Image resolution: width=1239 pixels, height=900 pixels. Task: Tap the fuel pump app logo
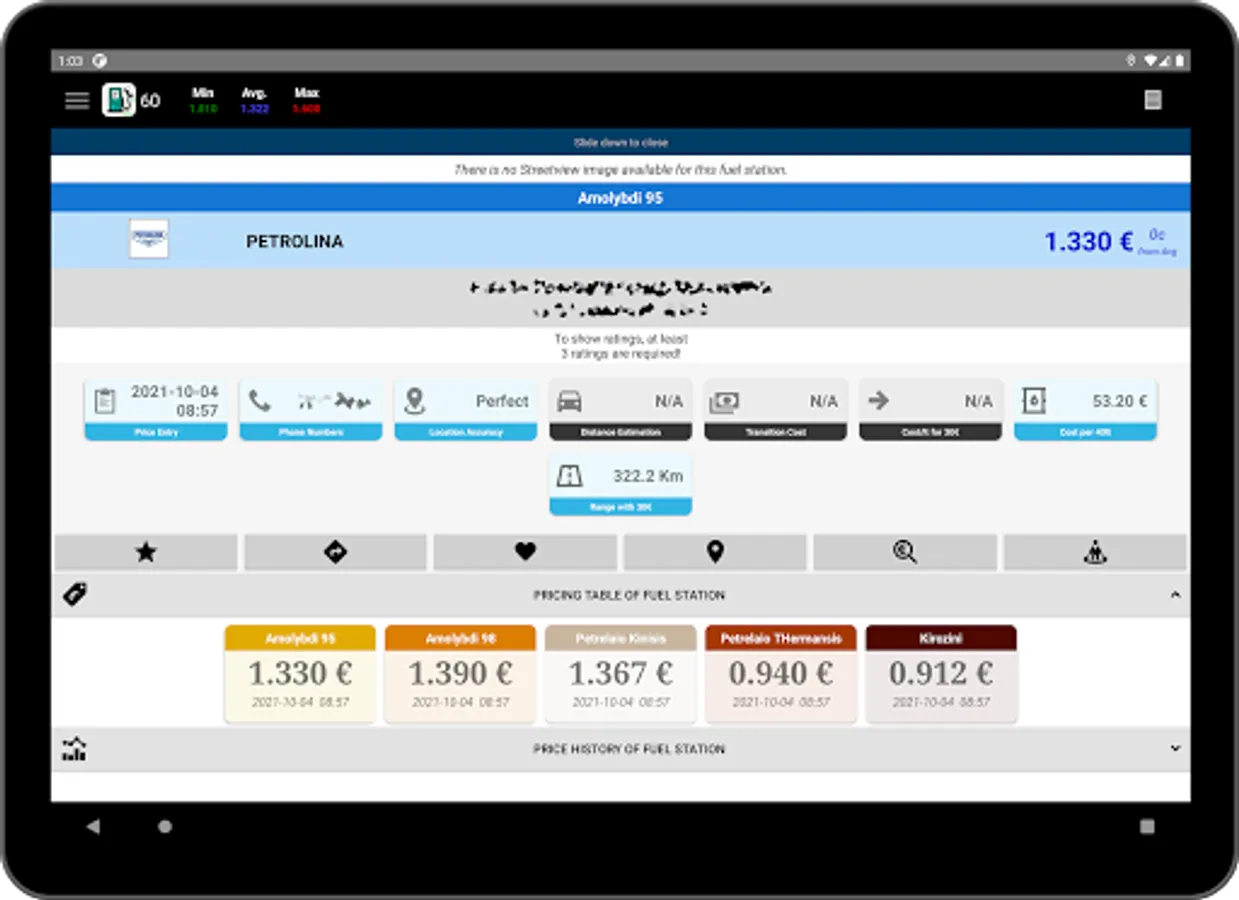[x=119, y=100]
